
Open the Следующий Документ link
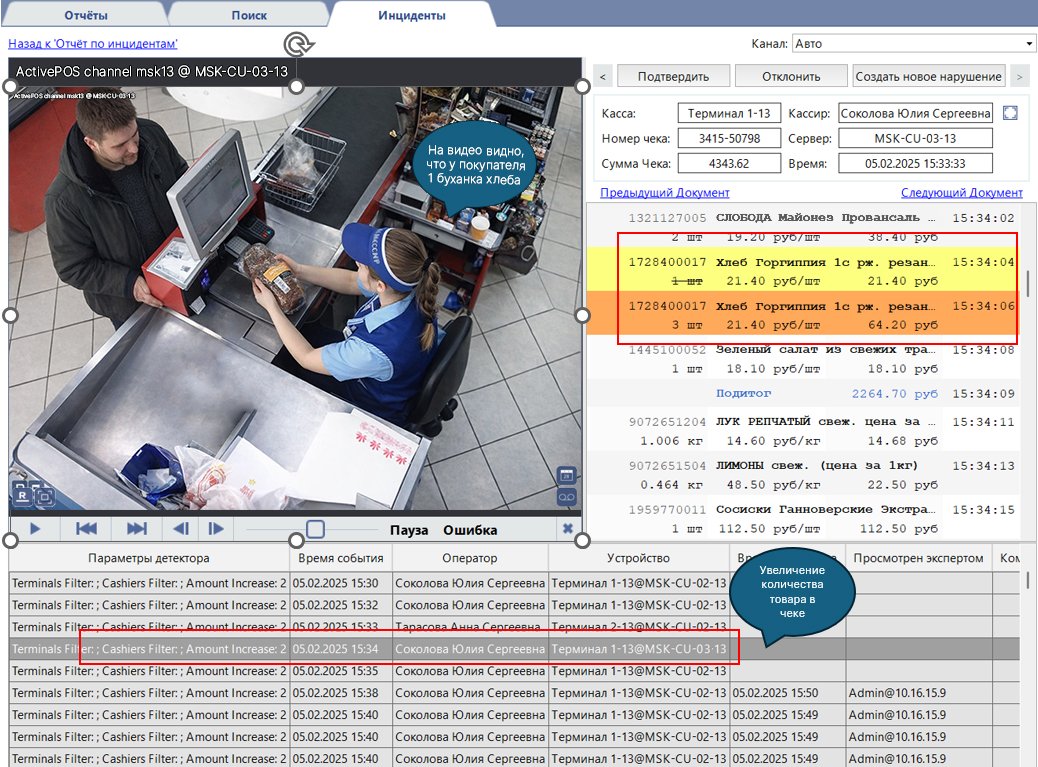coord(961,192)
